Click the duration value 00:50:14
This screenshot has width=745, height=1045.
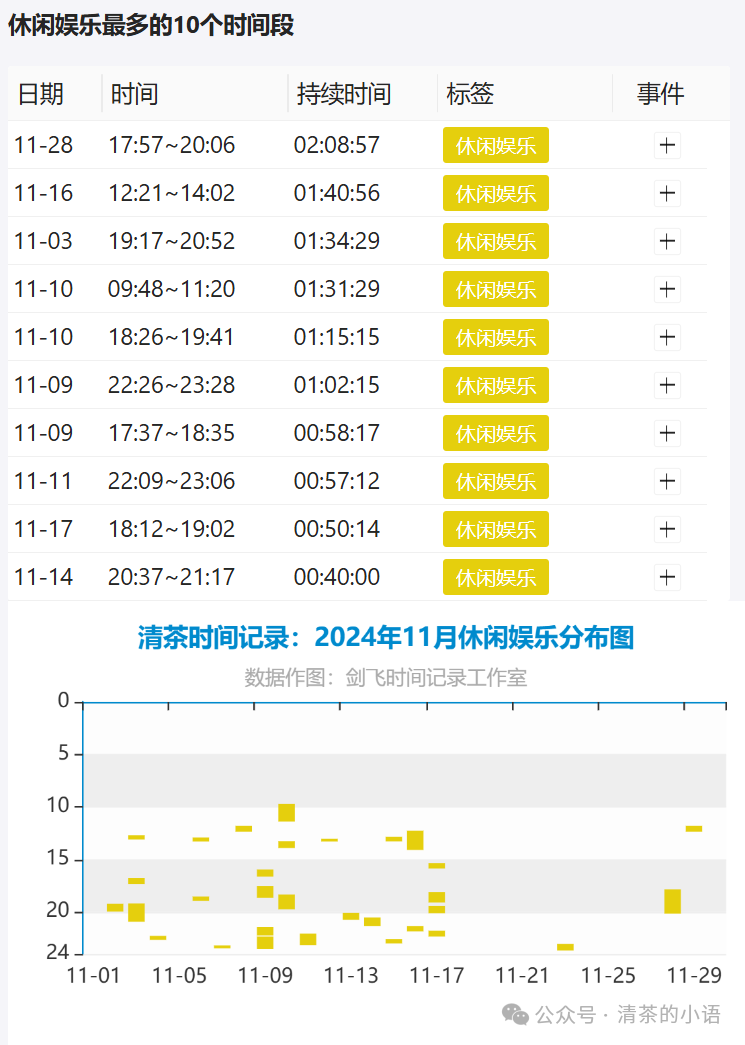pyautogui.click(x=337, y=529)
